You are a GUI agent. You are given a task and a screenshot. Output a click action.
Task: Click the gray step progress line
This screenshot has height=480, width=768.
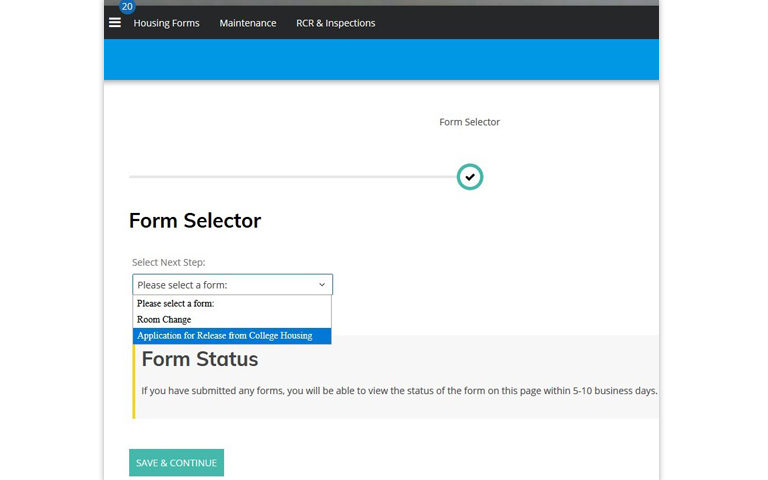point(290,177)
